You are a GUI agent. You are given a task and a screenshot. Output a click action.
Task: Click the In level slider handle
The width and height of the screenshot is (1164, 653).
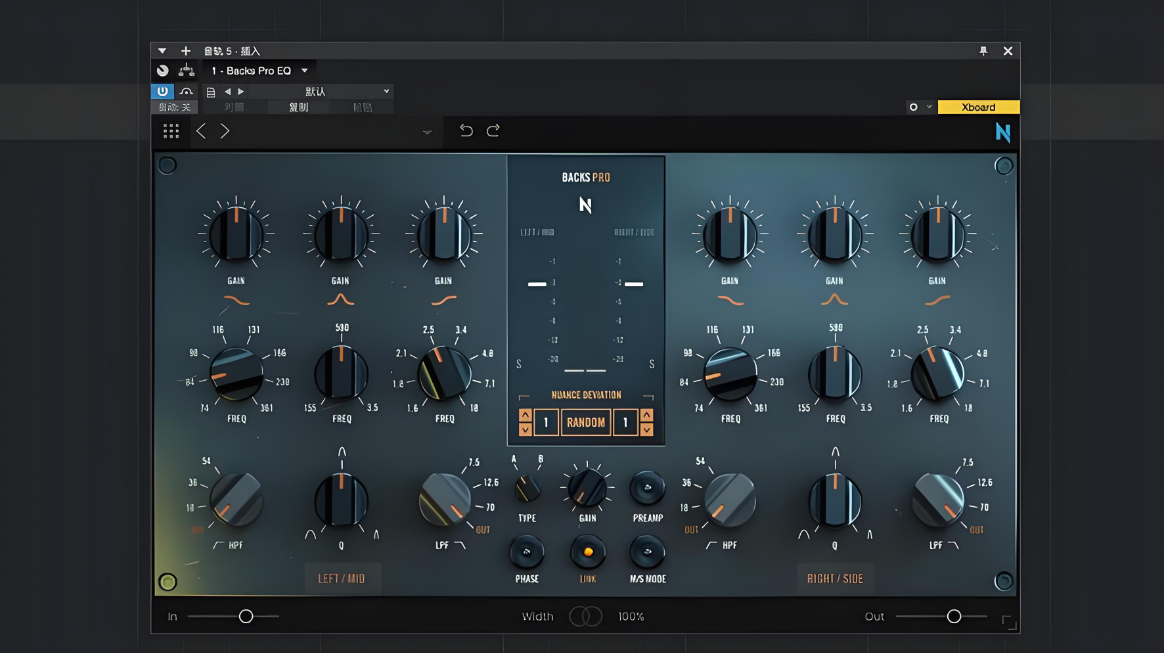tap(246, 616)
